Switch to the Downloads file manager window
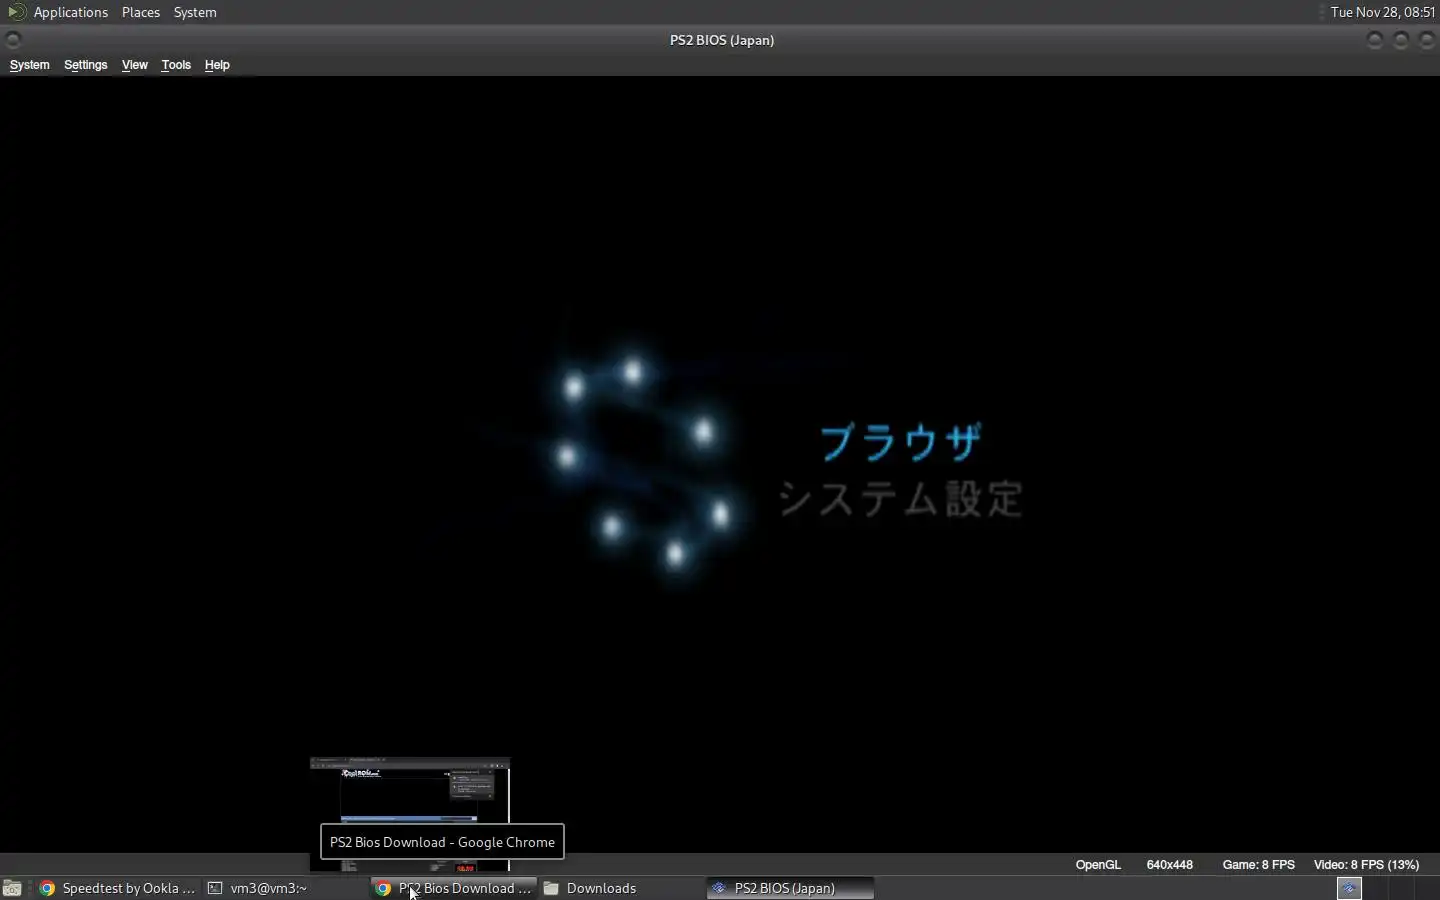 [x=621, y=888]
